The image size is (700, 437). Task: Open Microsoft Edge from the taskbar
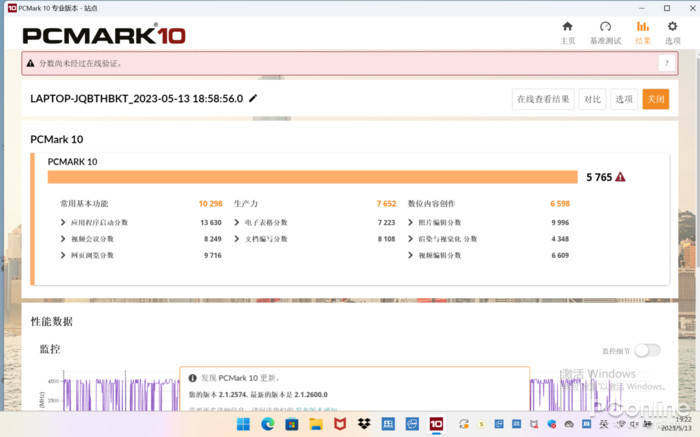click(267, 424)
